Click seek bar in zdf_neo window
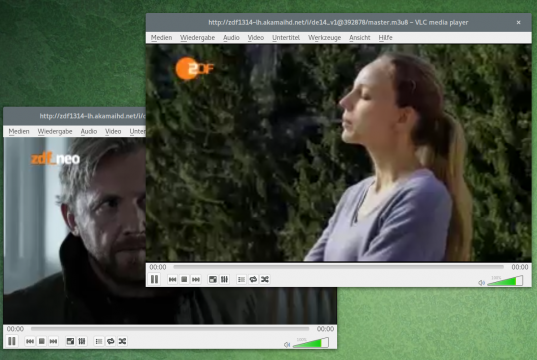Image resolution: width=537 pixels, height=360 pixels. click(170, 329)
